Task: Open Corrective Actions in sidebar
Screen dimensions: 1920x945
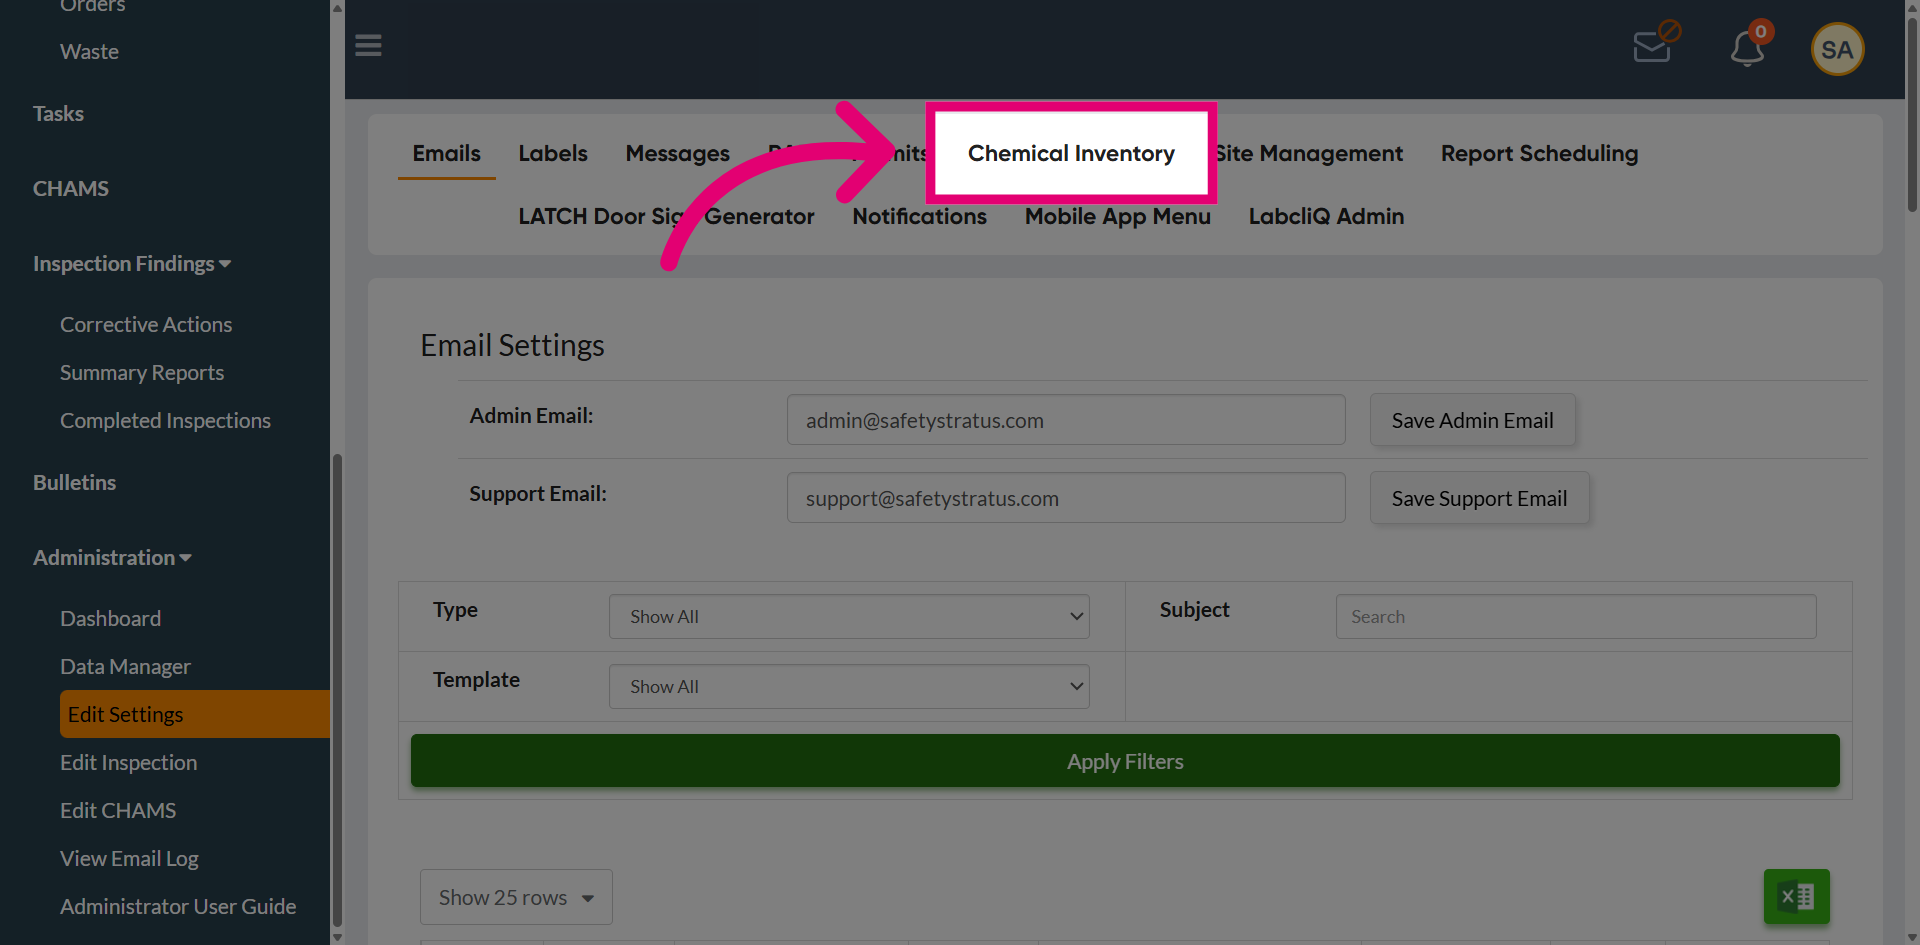Action: [146, 325]
